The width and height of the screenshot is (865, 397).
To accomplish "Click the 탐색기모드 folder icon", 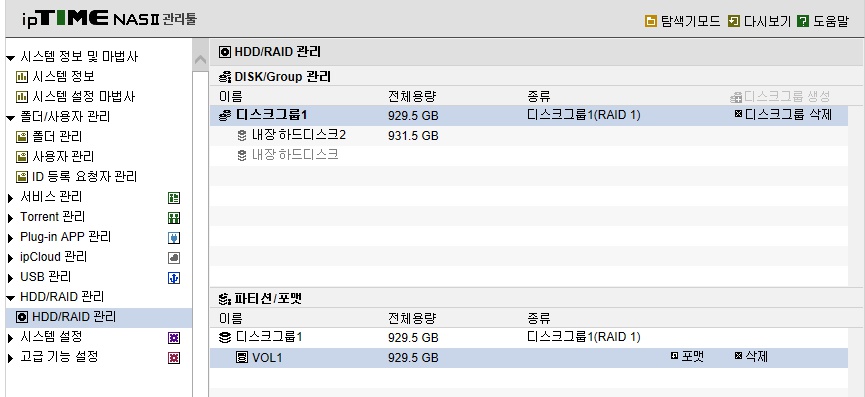I will [651, 22].
